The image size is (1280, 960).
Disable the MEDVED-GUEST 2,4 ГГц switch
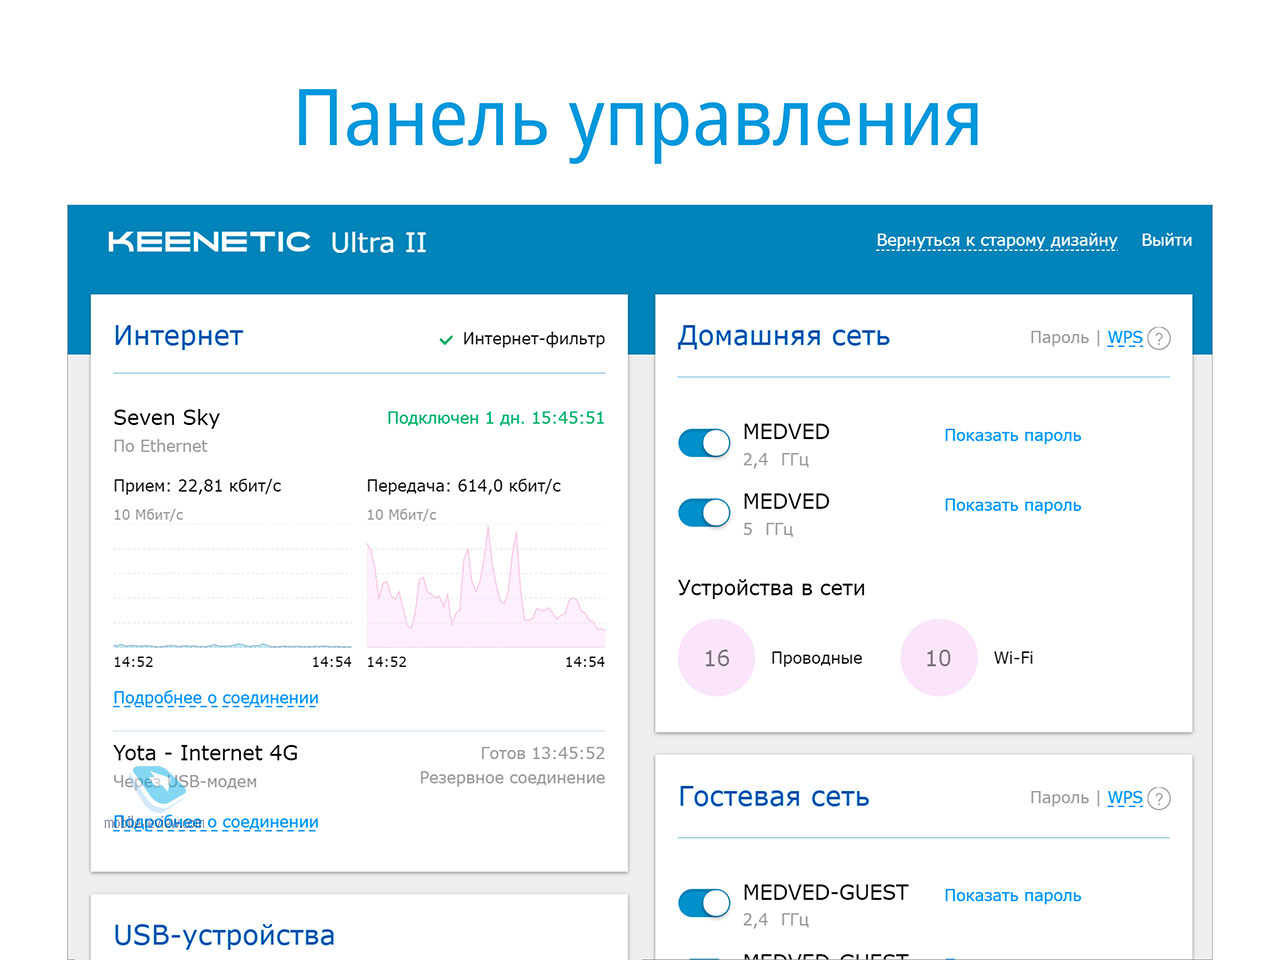coord(704,903)
